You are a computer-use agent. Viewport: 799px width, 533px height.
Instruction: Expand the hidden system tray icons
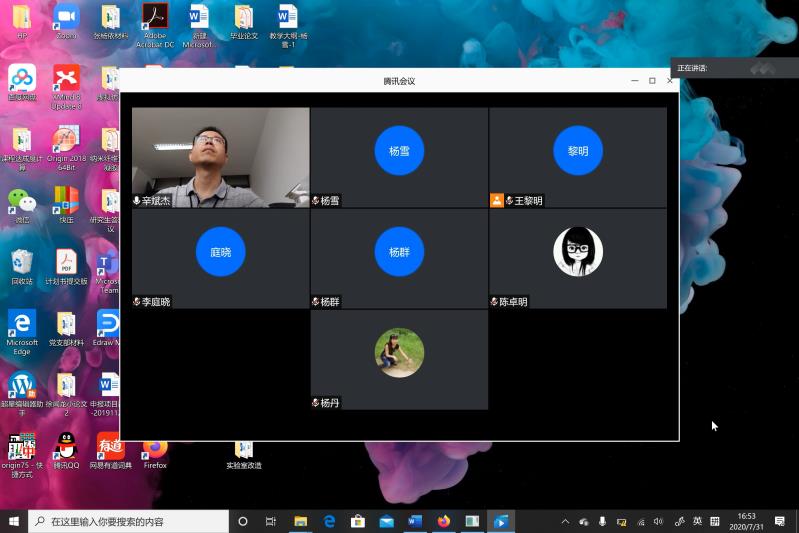click(564, 521)
